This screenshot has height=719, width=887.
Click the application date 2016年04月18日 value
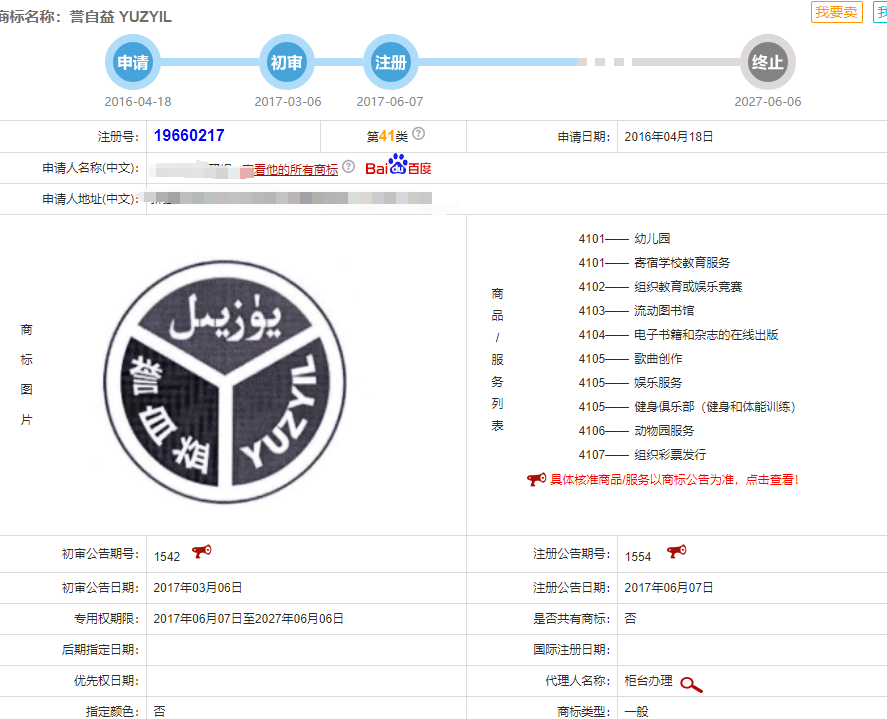(x=669, y=136)
